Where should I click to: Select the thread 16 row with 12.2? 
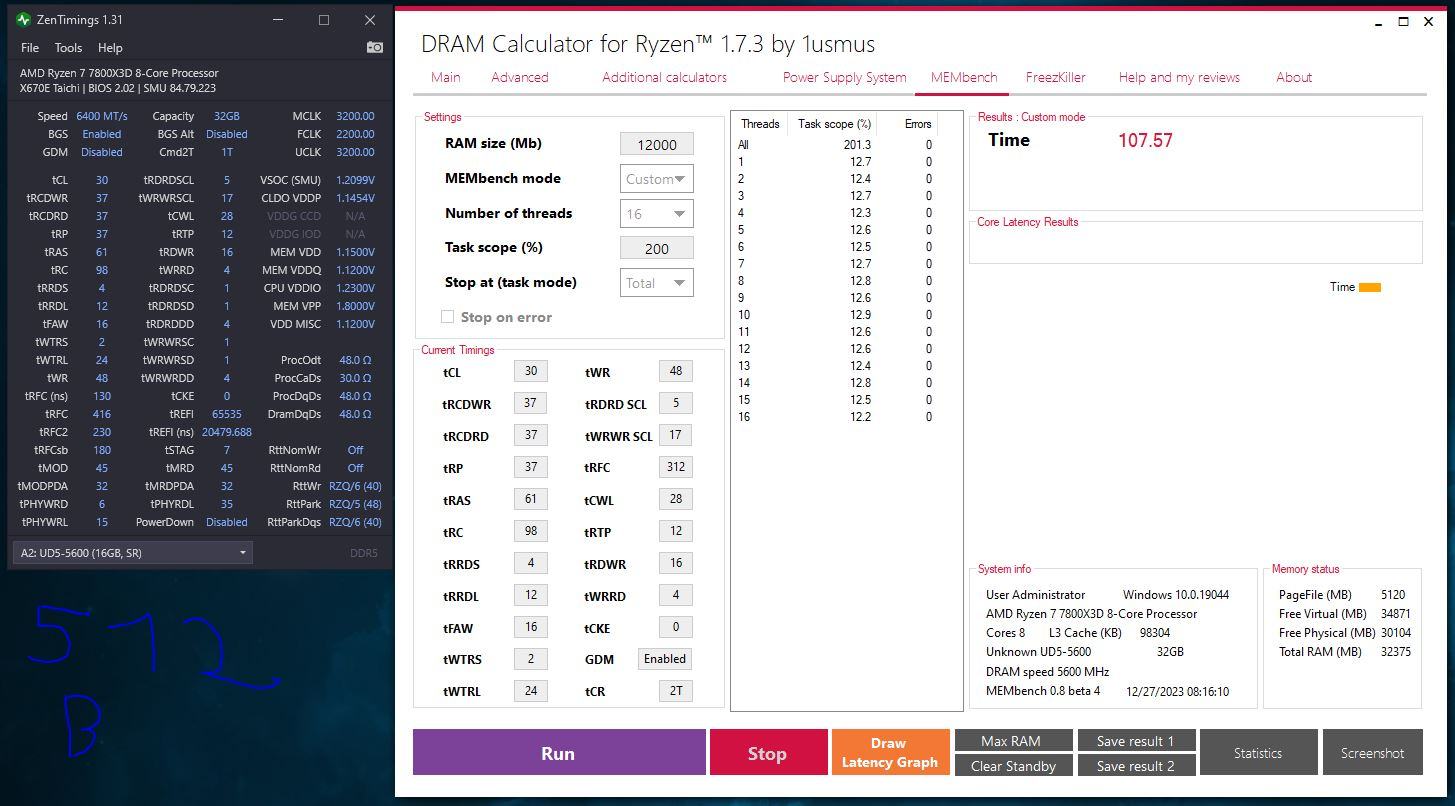pyautogui.click(x=835, y=417)
